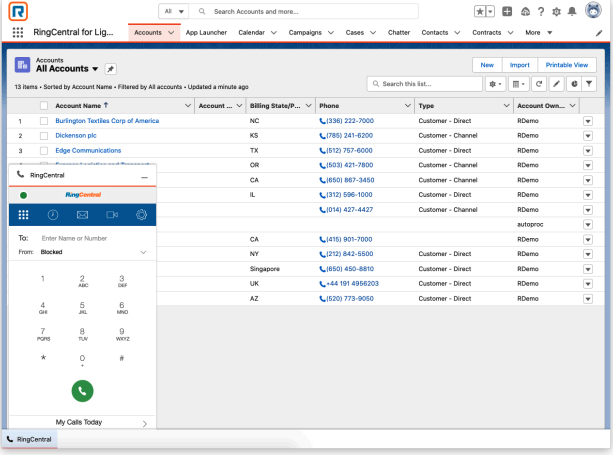Click the Printable View button
The image size is (613, 455).
(x=567, y=65)
